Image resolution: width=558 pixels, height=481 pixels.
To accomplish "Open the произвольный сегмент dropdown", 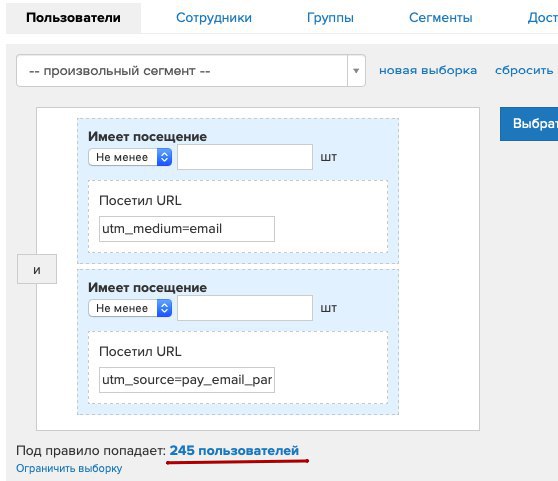I will (x=191, y=70).
